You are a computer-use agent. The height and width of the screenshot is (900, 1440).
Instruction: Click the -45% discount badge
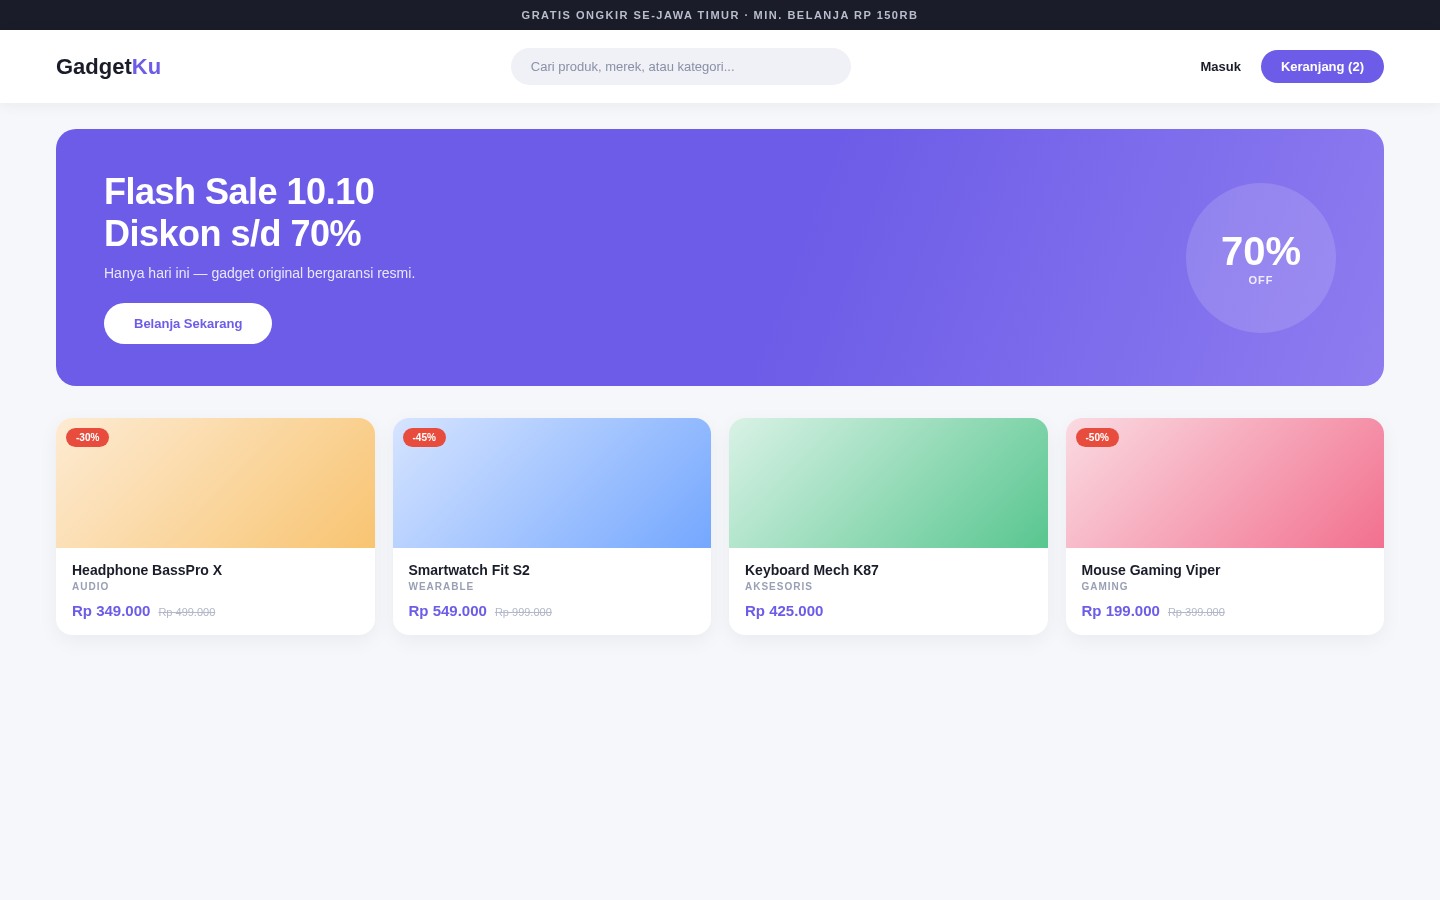tap(424, 438)
